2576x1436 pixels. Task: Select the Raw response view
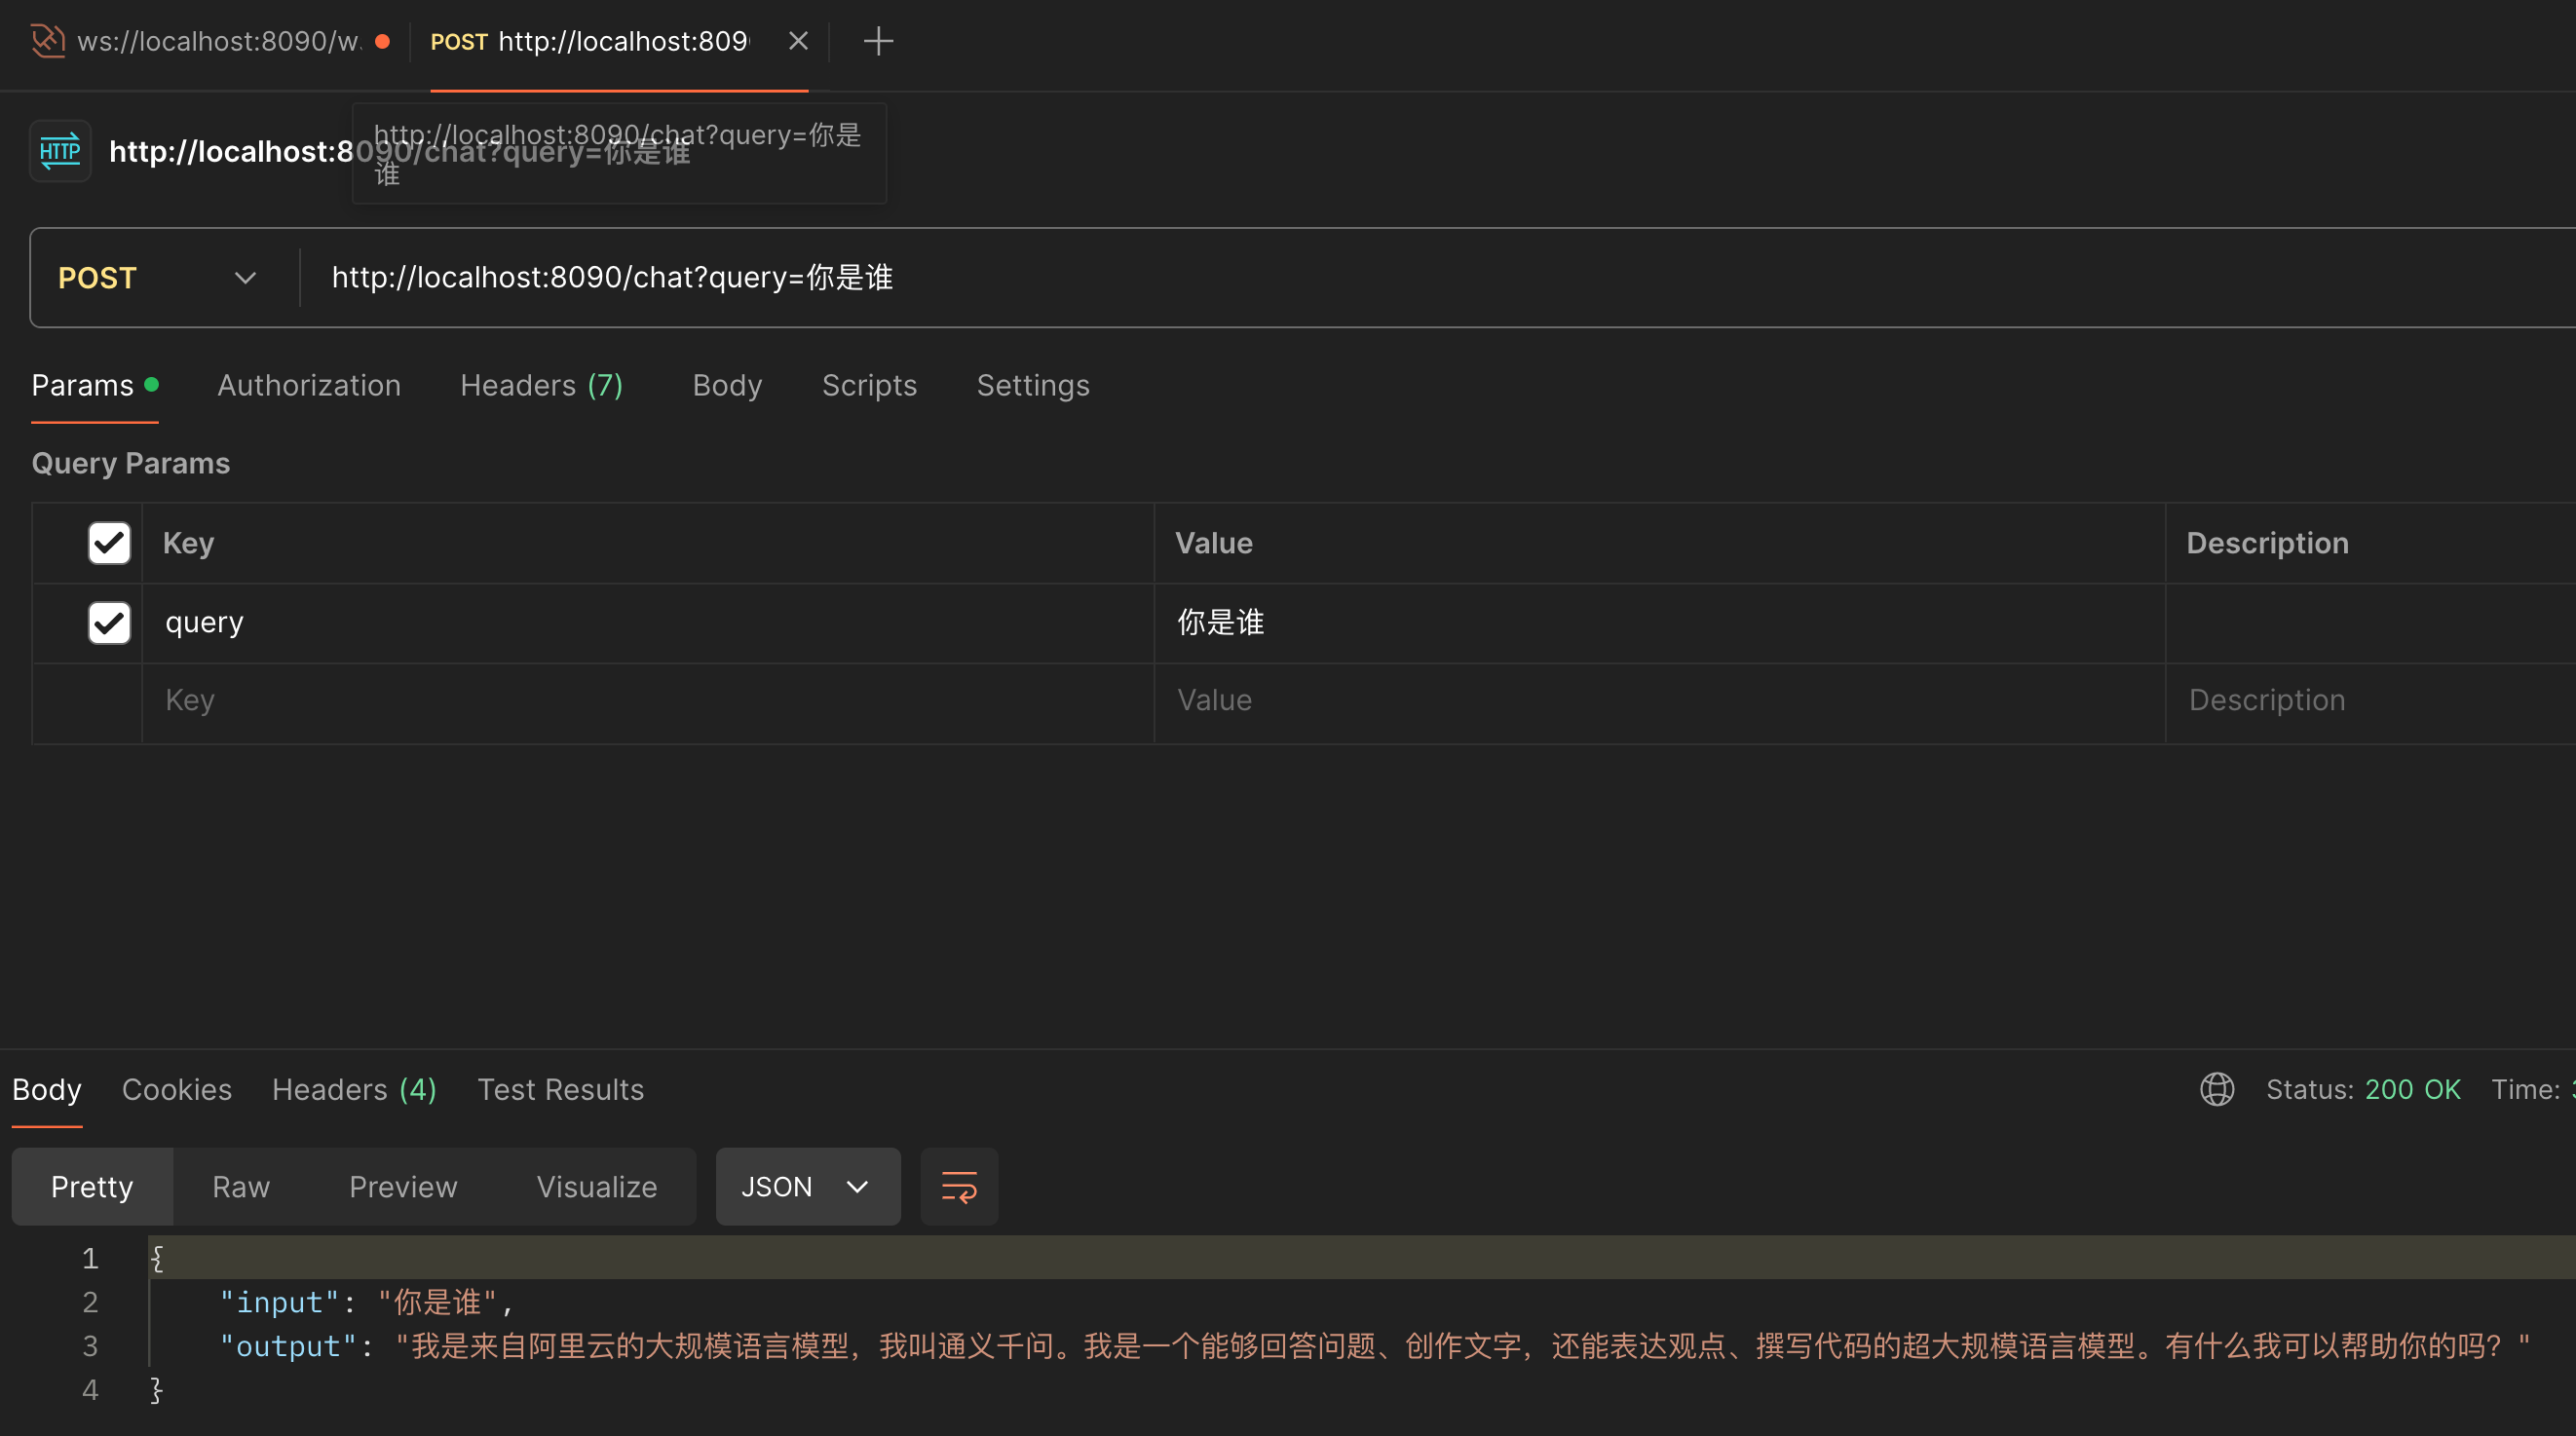240,1187
